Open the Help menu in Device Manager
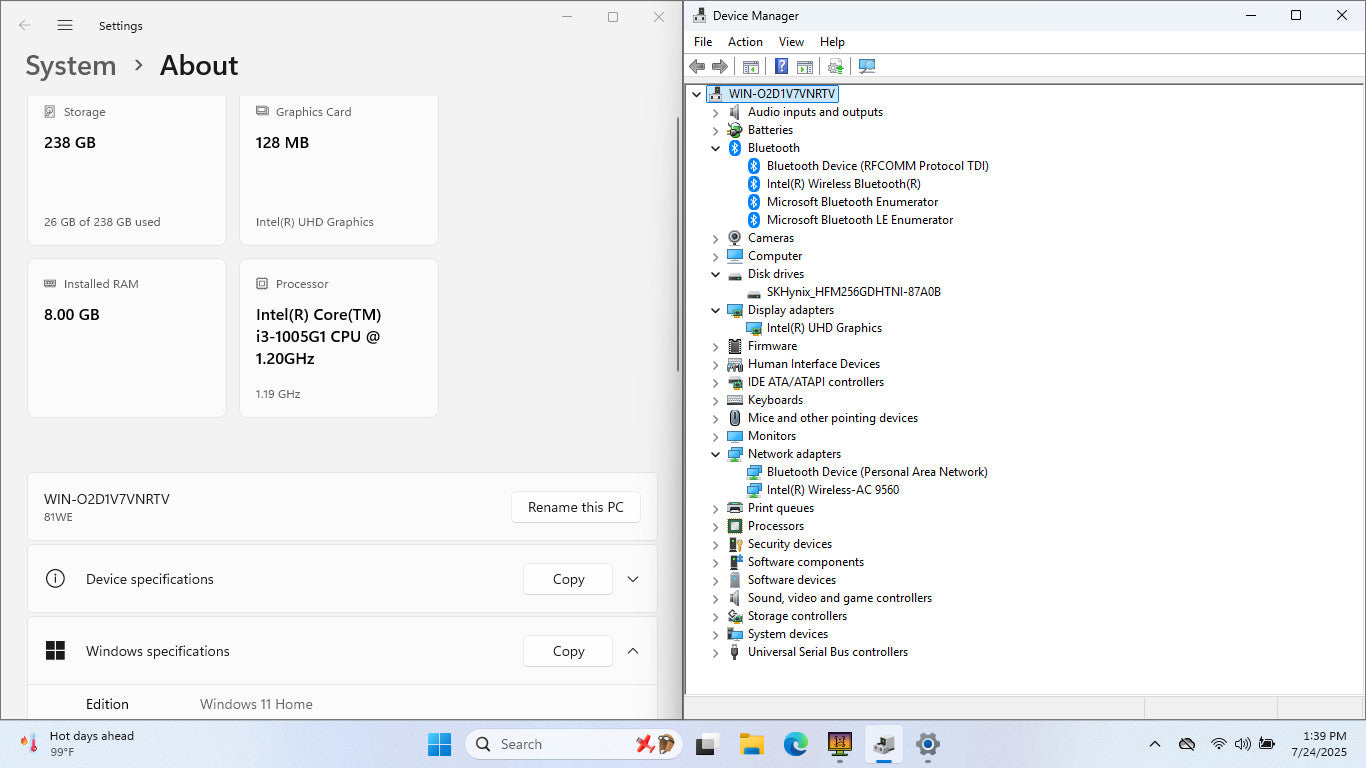Screen dimensions: 1366x768 pos(832,42)
